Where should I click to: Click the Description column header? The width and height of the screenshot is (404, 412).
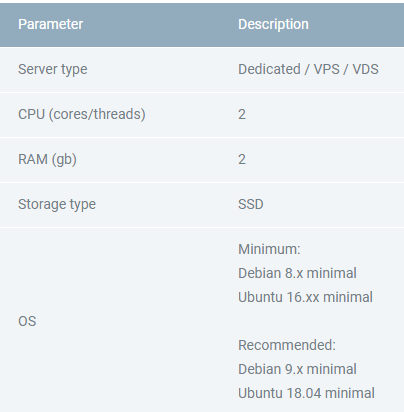tap(273, 24)
